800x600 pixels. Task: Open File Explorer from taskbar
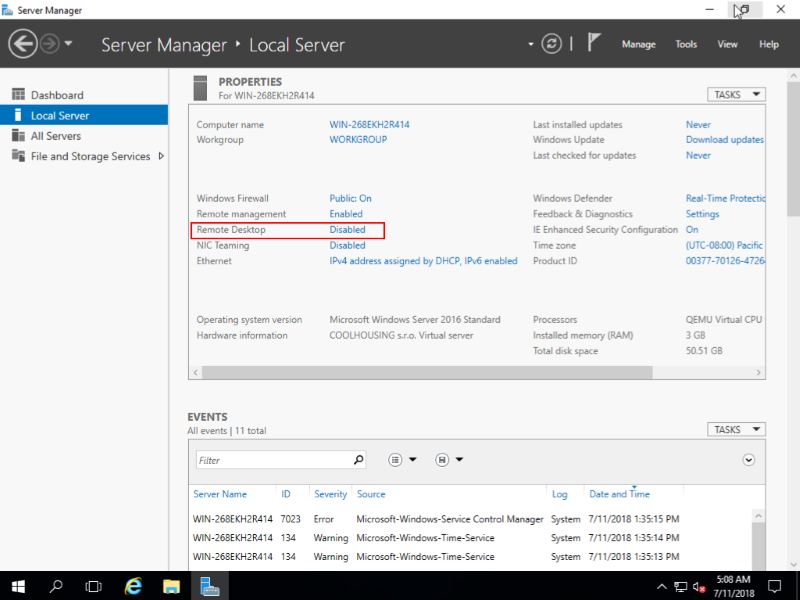pyautogui.click(x=171, y=586)
